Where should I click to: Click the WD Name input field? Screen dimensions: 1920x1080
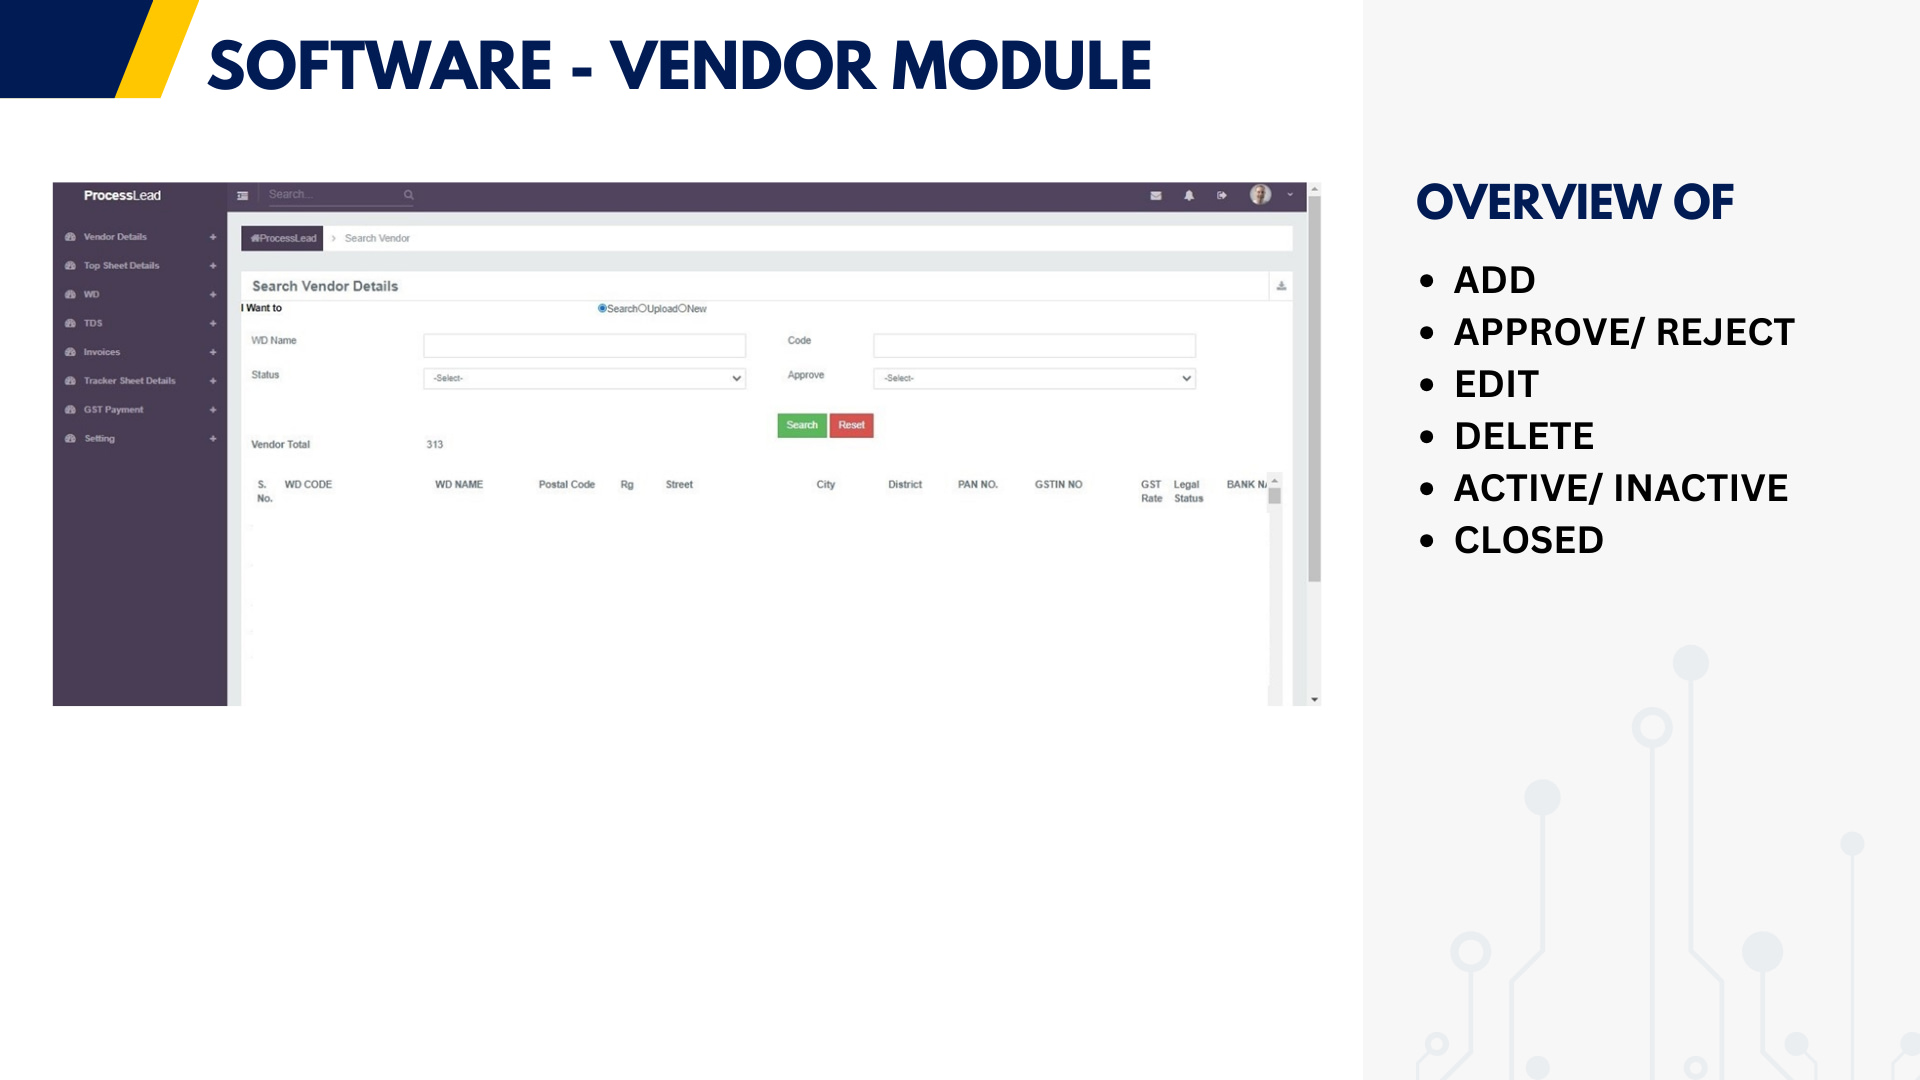click(x=585, y=346)
